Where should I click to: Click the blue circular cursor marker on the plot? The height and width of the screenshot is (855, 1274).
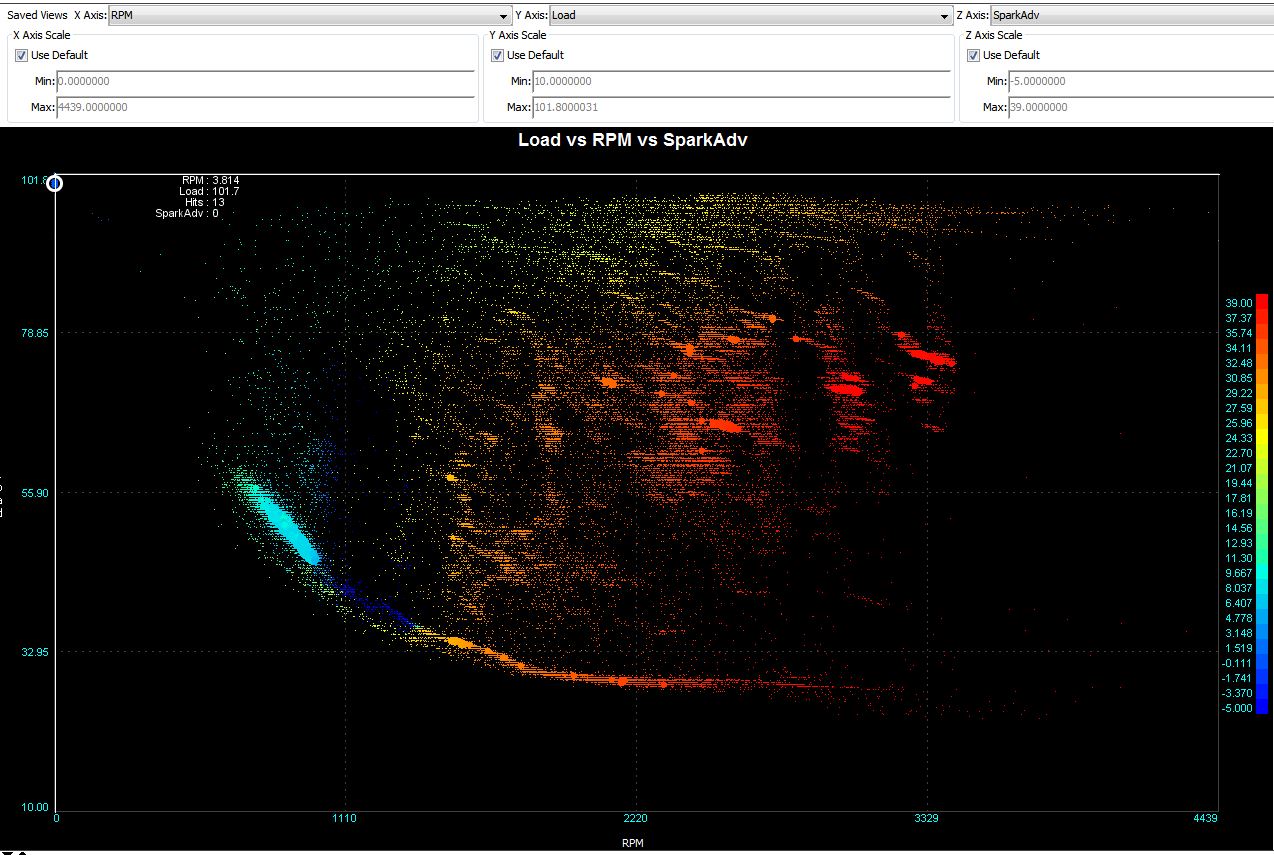click(55, 183)
